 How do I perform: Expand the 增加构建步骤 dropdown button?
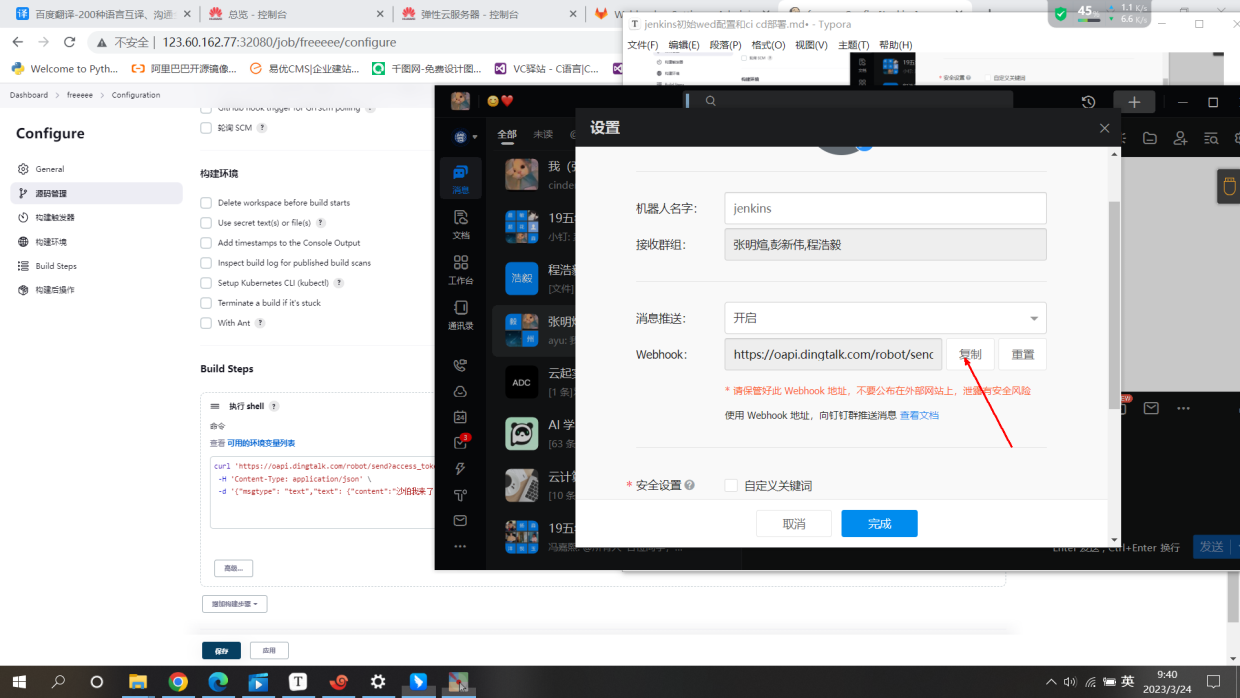pyautogui.click(x=234, y=604)
